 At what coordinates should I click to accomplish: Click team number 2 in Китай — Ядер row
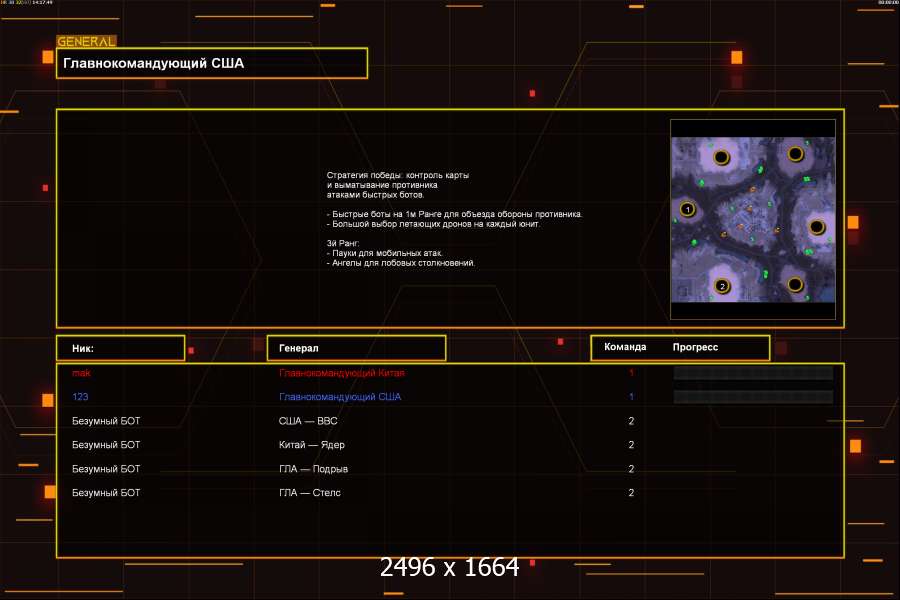(x=631, y=445)
